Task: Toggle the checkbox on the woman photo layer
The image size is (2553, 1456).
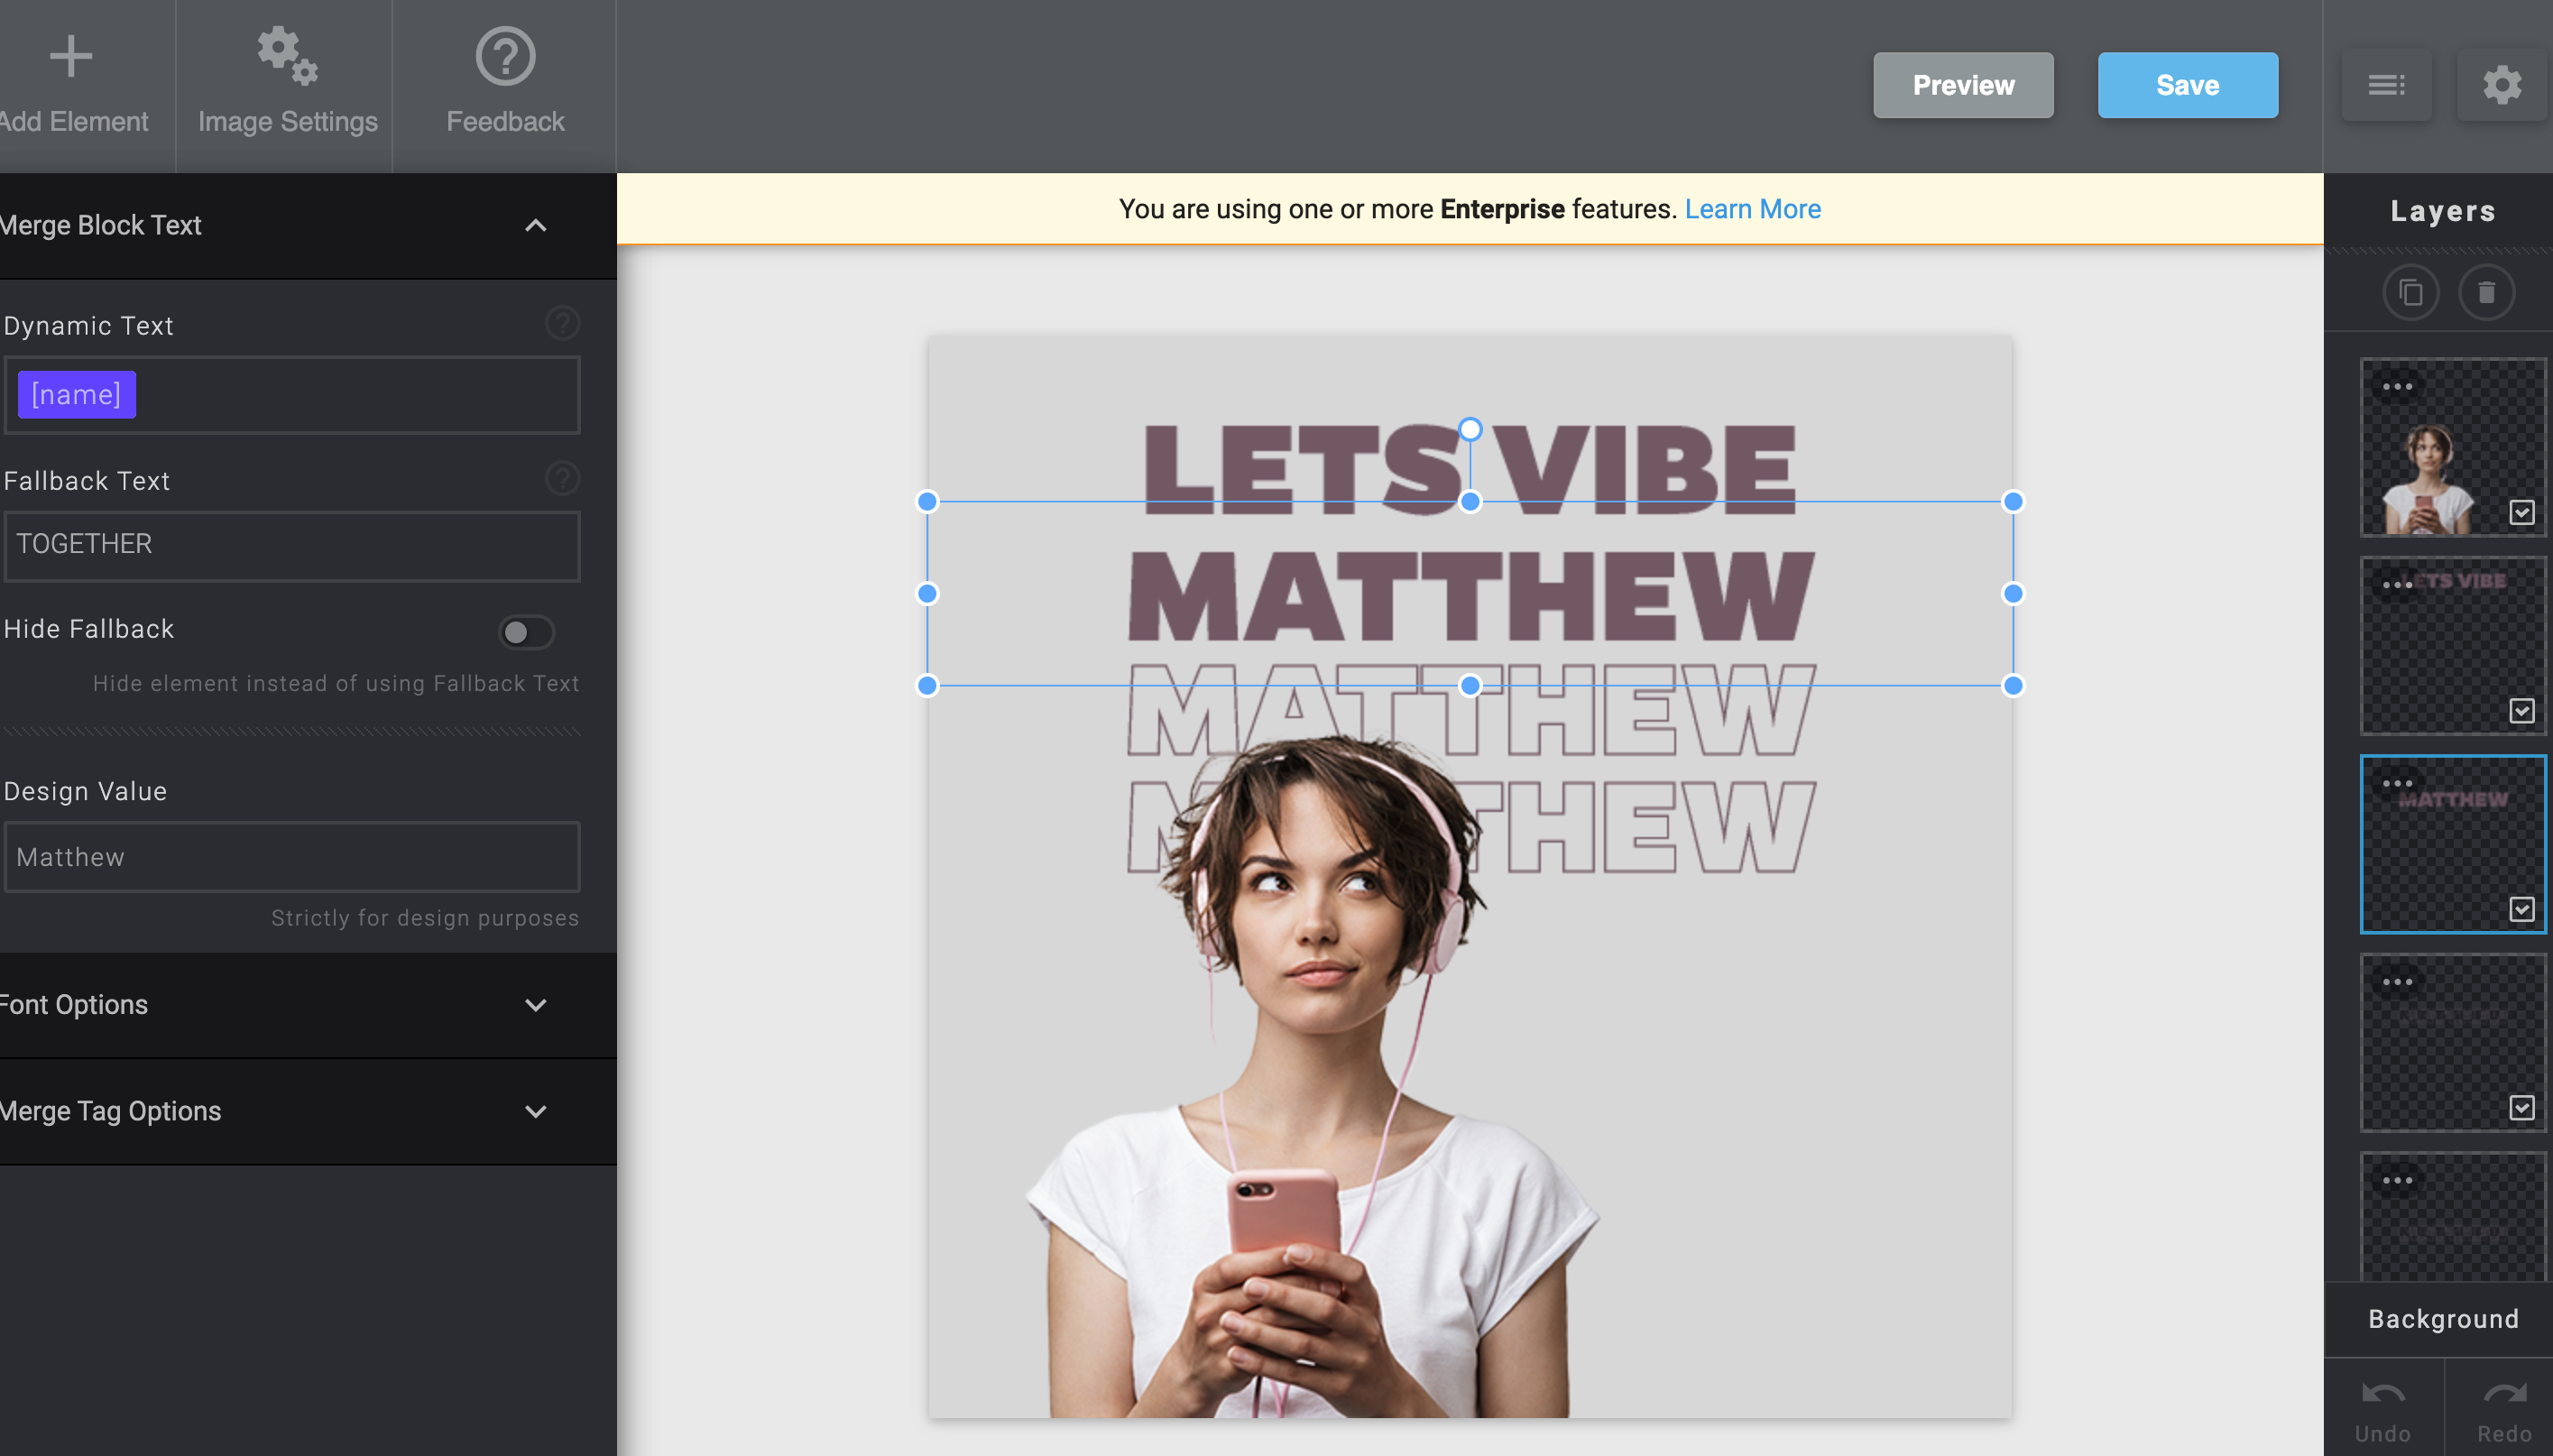Action: pyautogui.click(x=2521, y=513)
